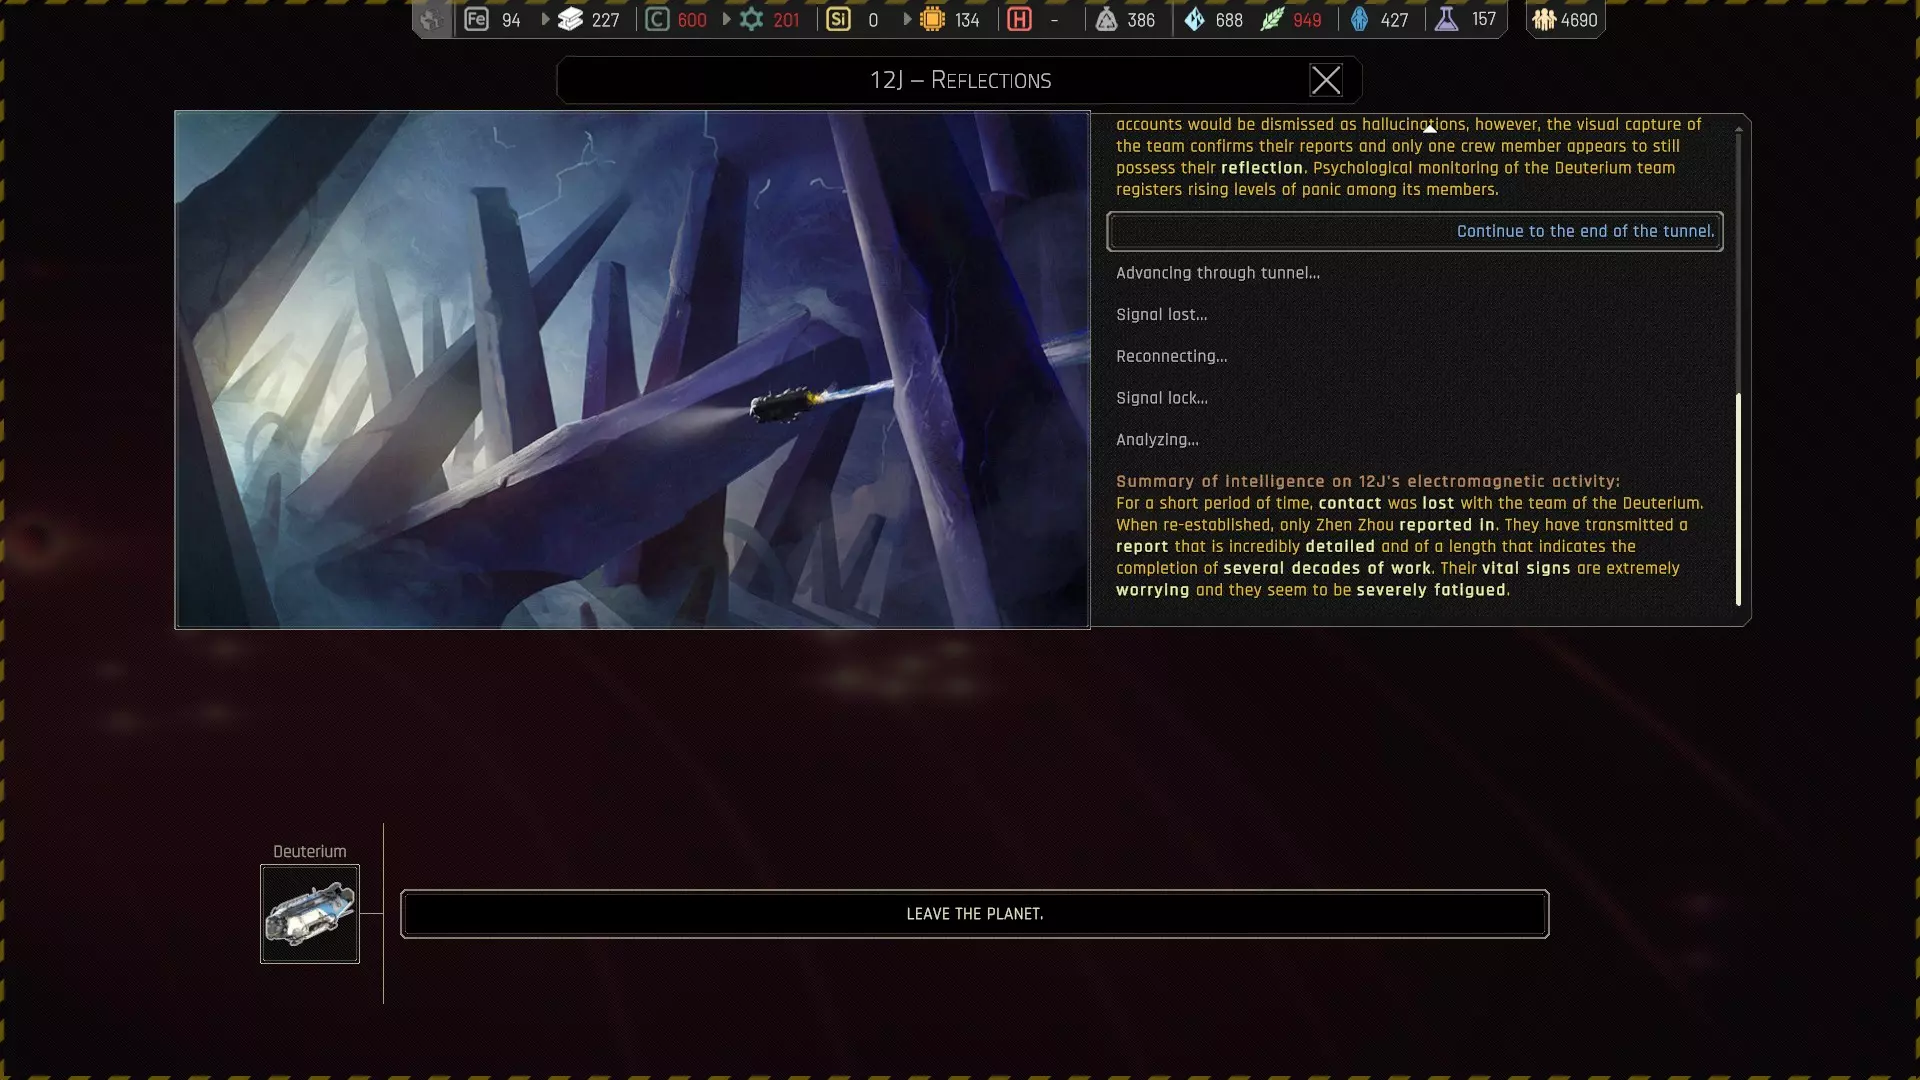Open the planet globe button in resource bar
1920x1080 pixels.
pos(431,20)
